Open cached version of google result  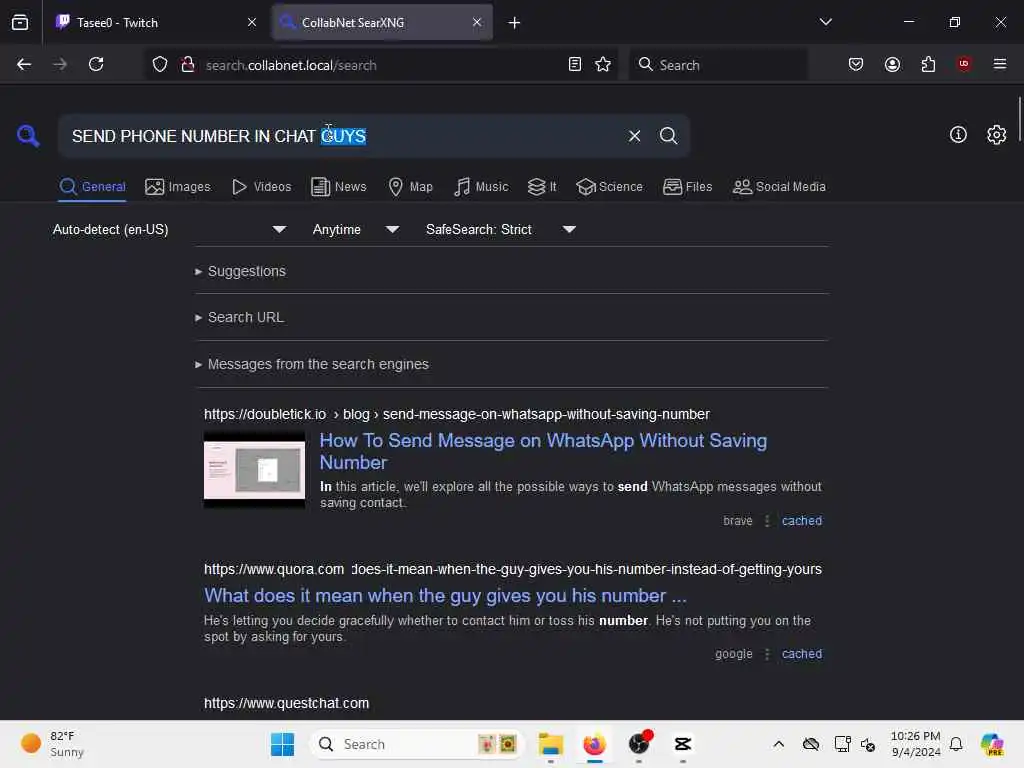point(801,654)
